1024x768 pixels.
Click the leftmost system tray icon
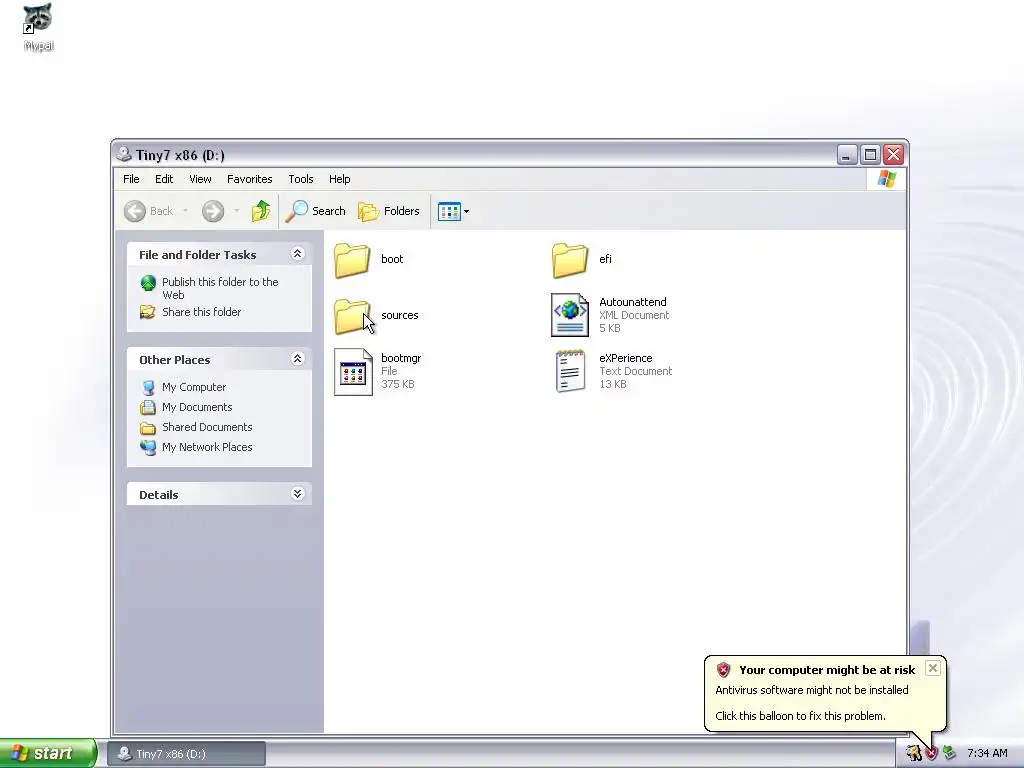[914, 754]
